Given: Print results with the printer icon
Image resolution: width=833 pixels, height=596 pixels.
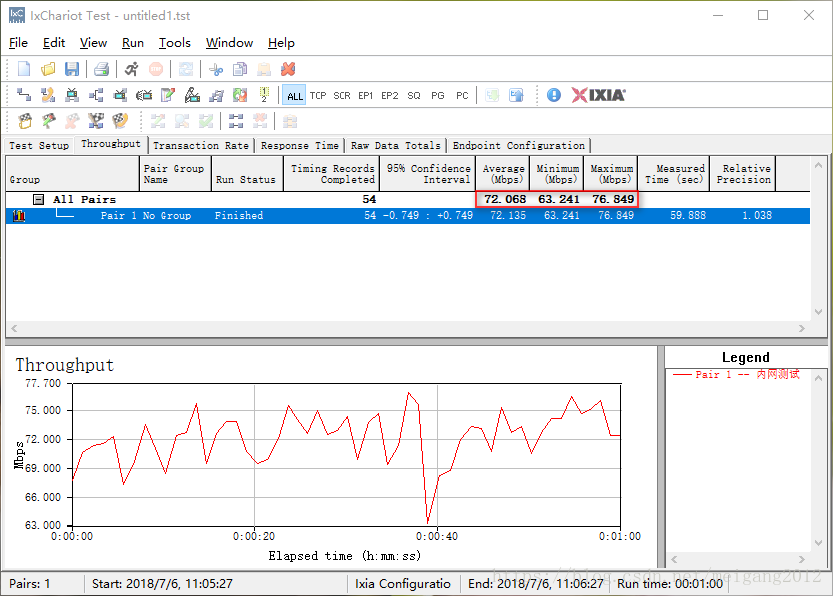Looking at the screenshot, I should pos(101,69).
